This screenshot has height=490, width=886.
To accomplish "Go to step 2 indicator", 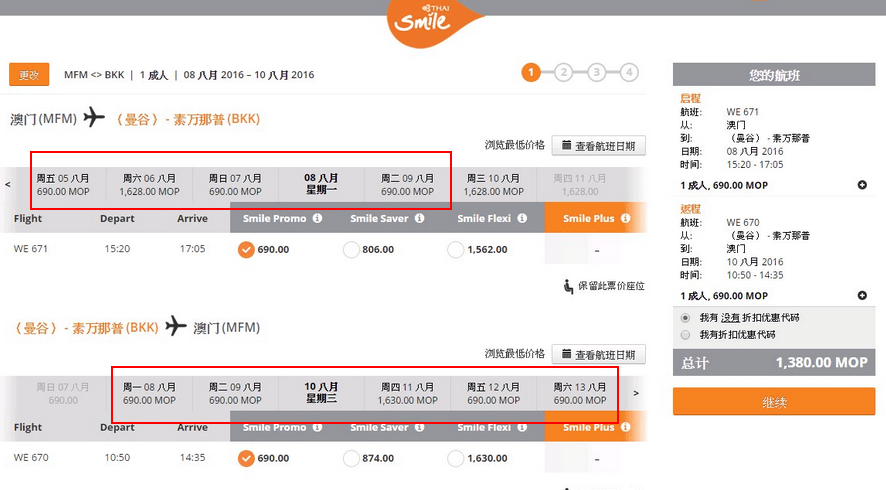I will [563, 72].
